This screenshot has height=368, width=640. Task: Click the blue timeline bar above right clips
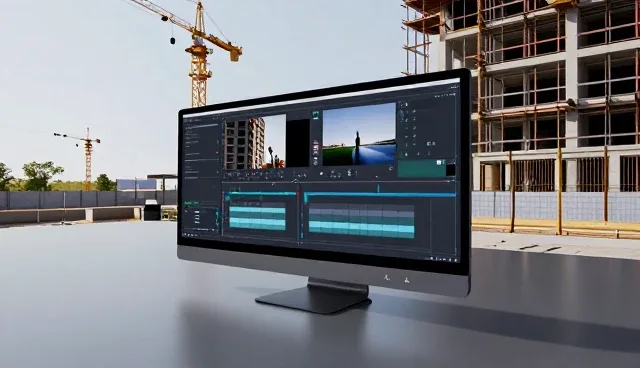[380, 195]
